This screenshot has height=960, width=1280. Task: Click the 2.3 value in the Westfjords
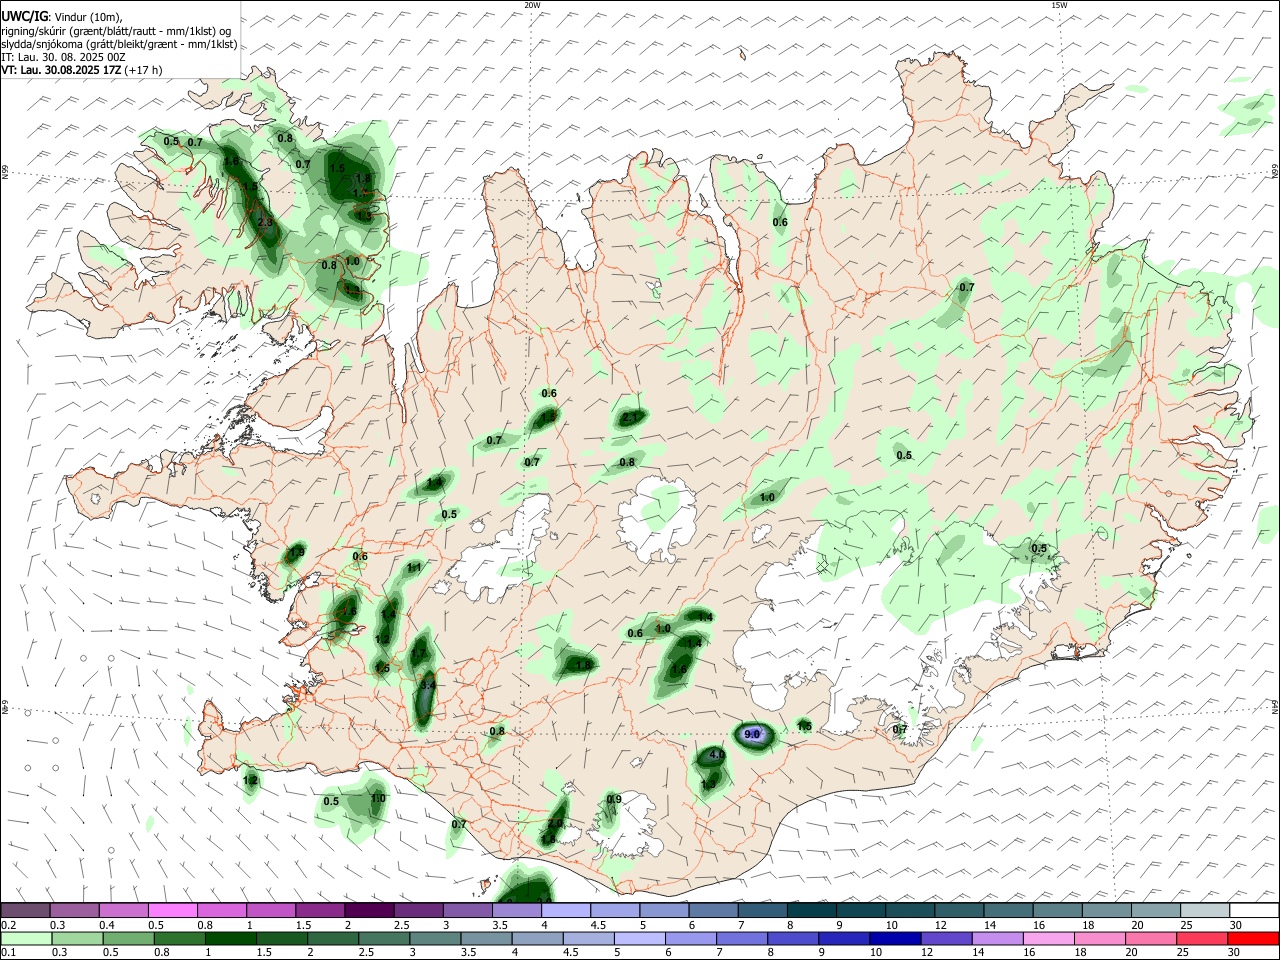265,222
